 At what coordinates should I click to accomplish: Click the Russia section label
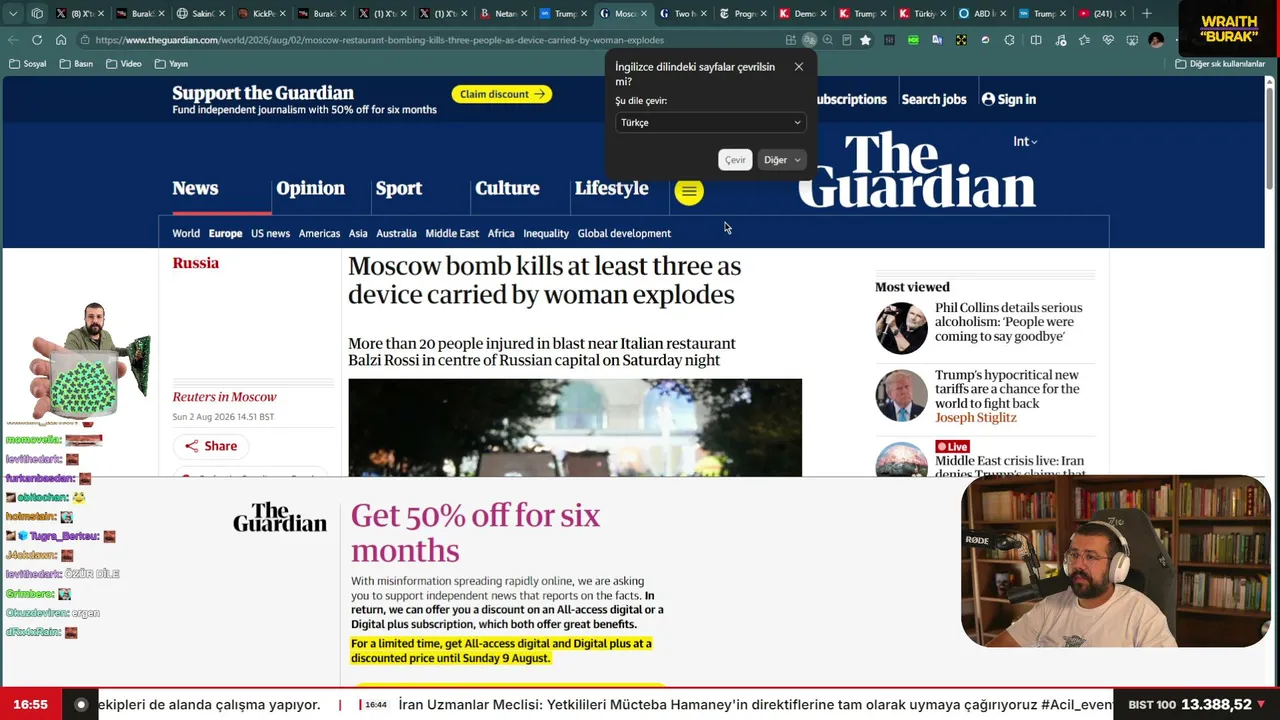tap(195, 263)
